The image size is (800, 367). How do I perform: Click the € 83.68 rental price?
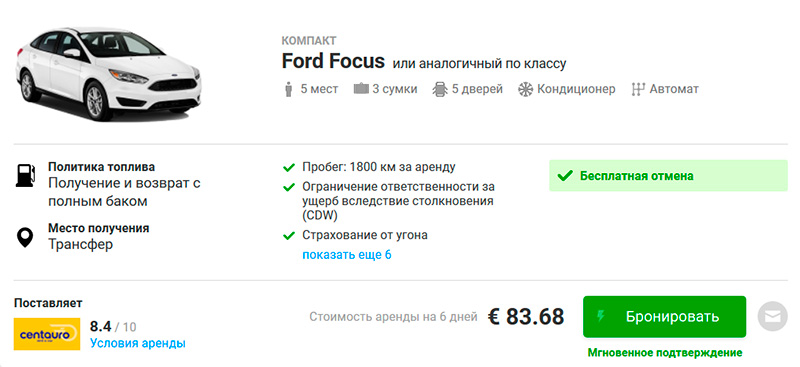coord(526,316)
